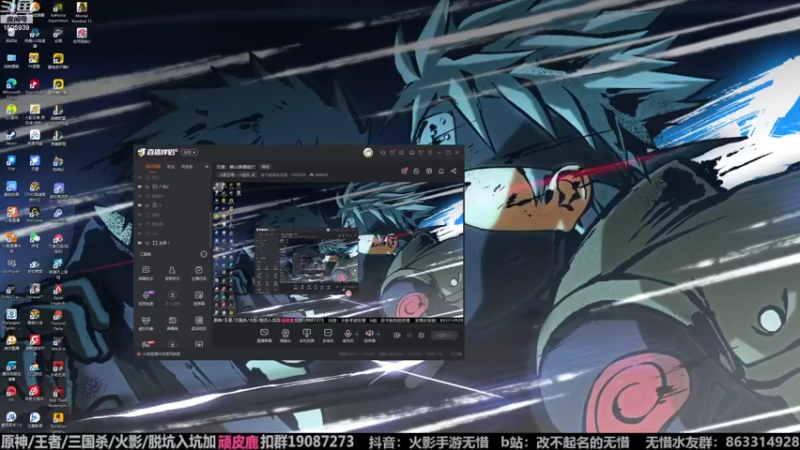Viewport: 800px width, 450px height.
Task: Select the Apex Legends desktop shortcut
Action: (x=58, y=294)
